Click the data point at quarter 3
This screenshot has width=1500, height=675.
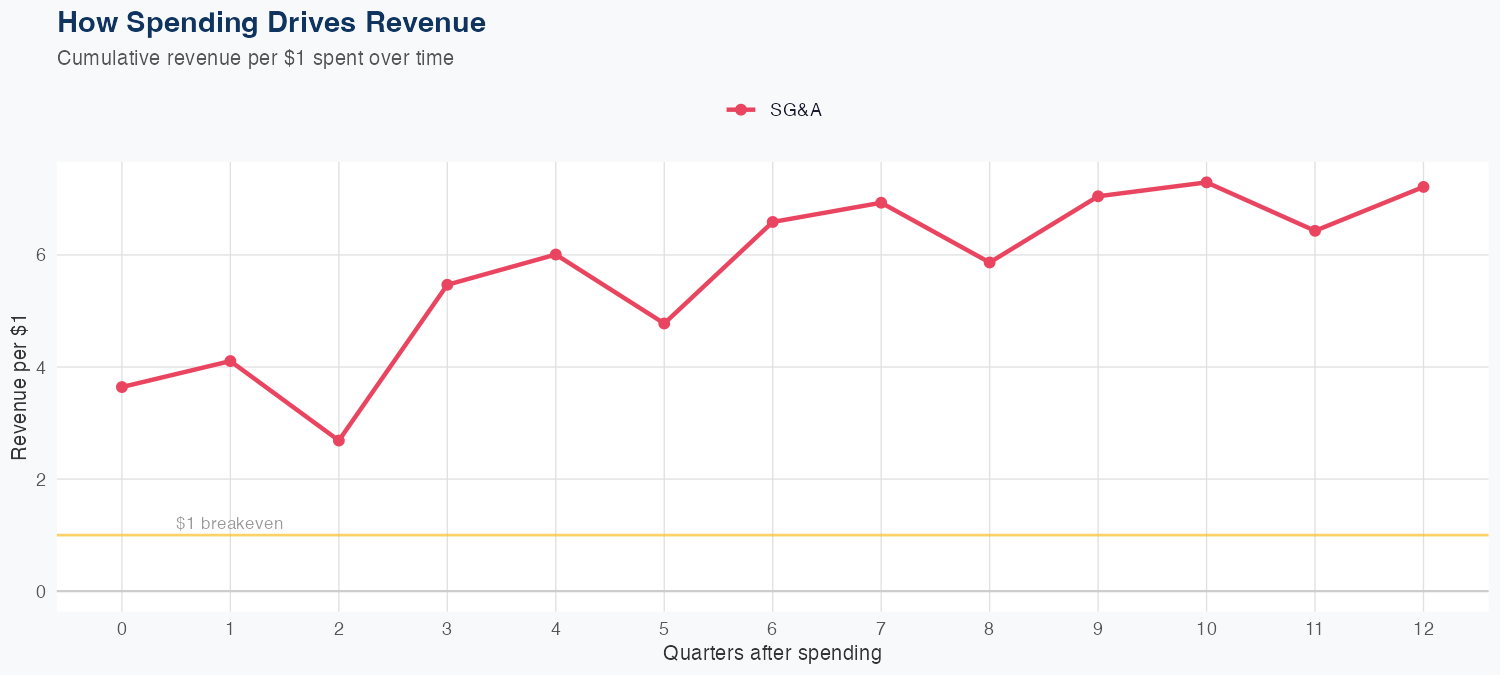coord(447,285)
